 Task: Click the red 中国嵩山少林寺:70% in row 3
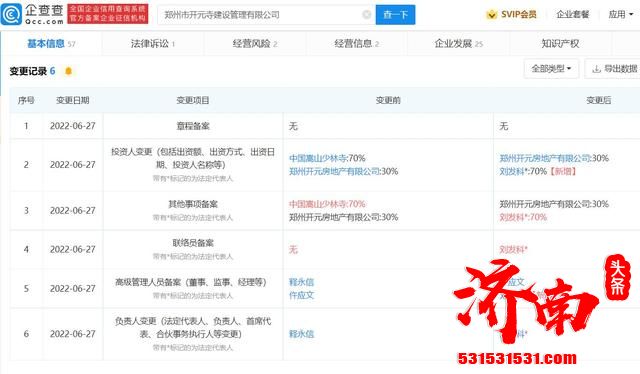pyautogui.click(x=327, y=204)
